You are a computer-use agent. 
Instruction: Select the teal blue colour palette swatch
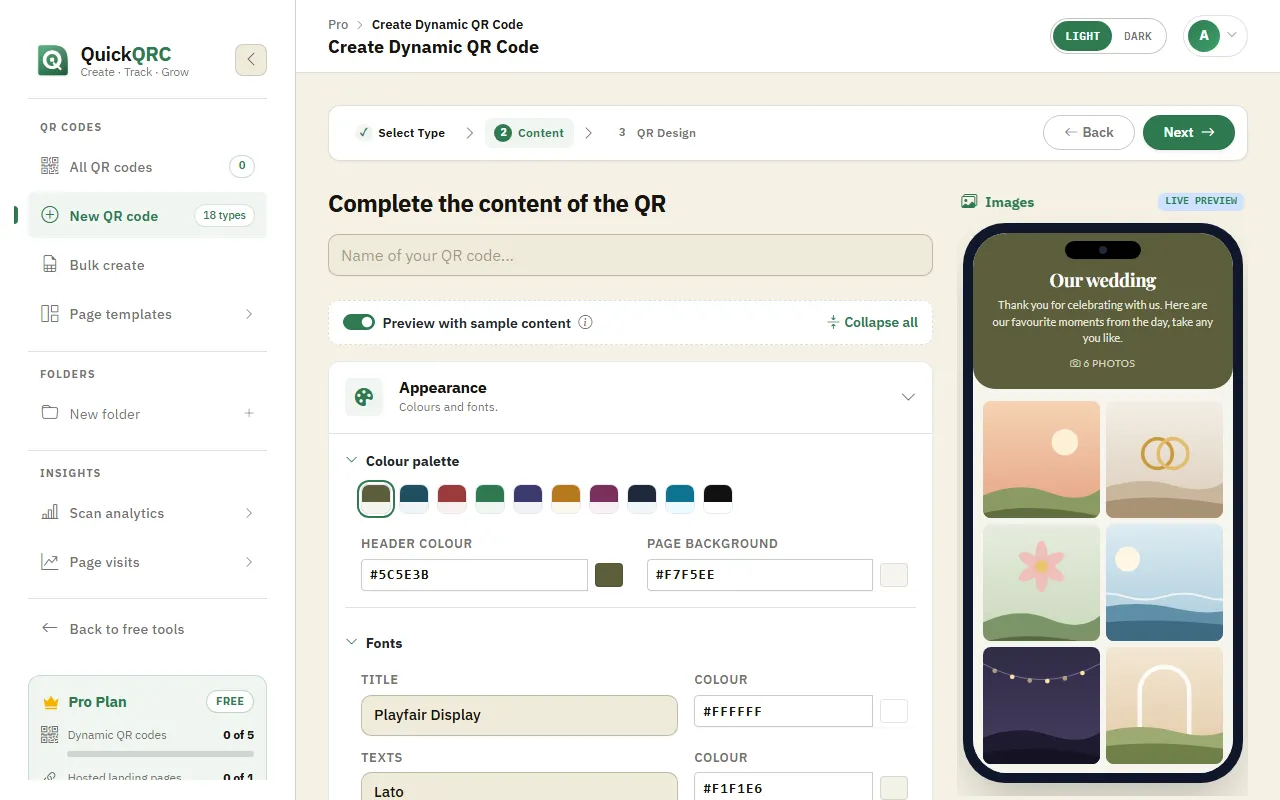680,498
